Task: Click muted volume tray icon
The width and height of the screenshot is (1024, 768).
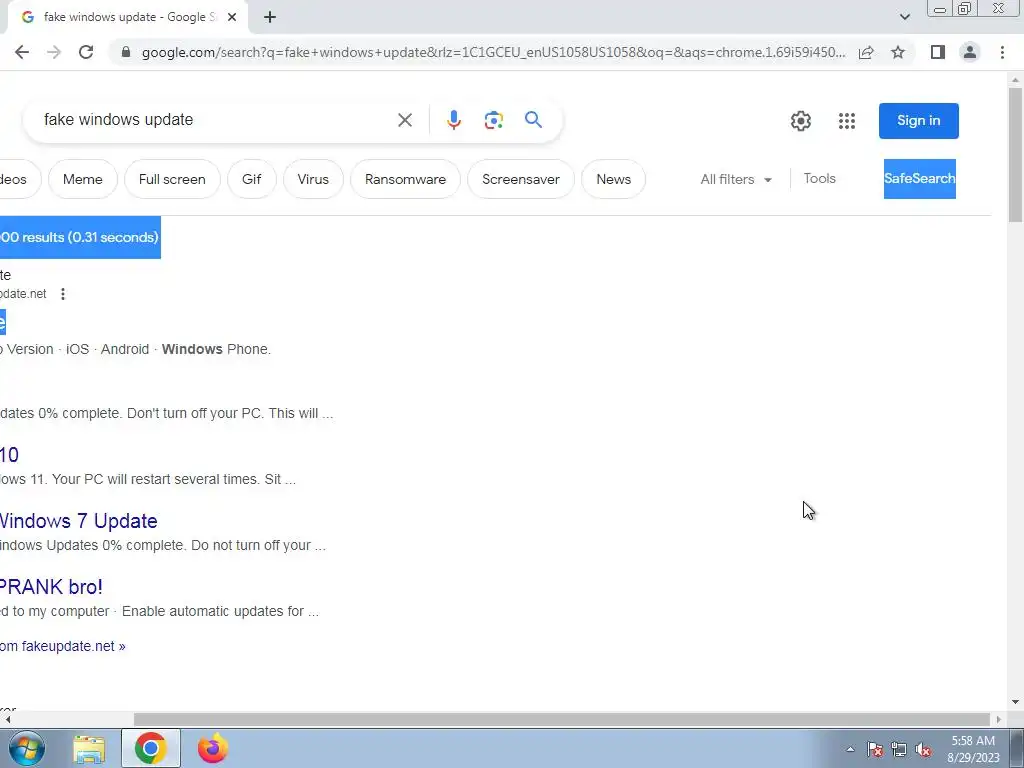Action: click(x=923, y=750)
